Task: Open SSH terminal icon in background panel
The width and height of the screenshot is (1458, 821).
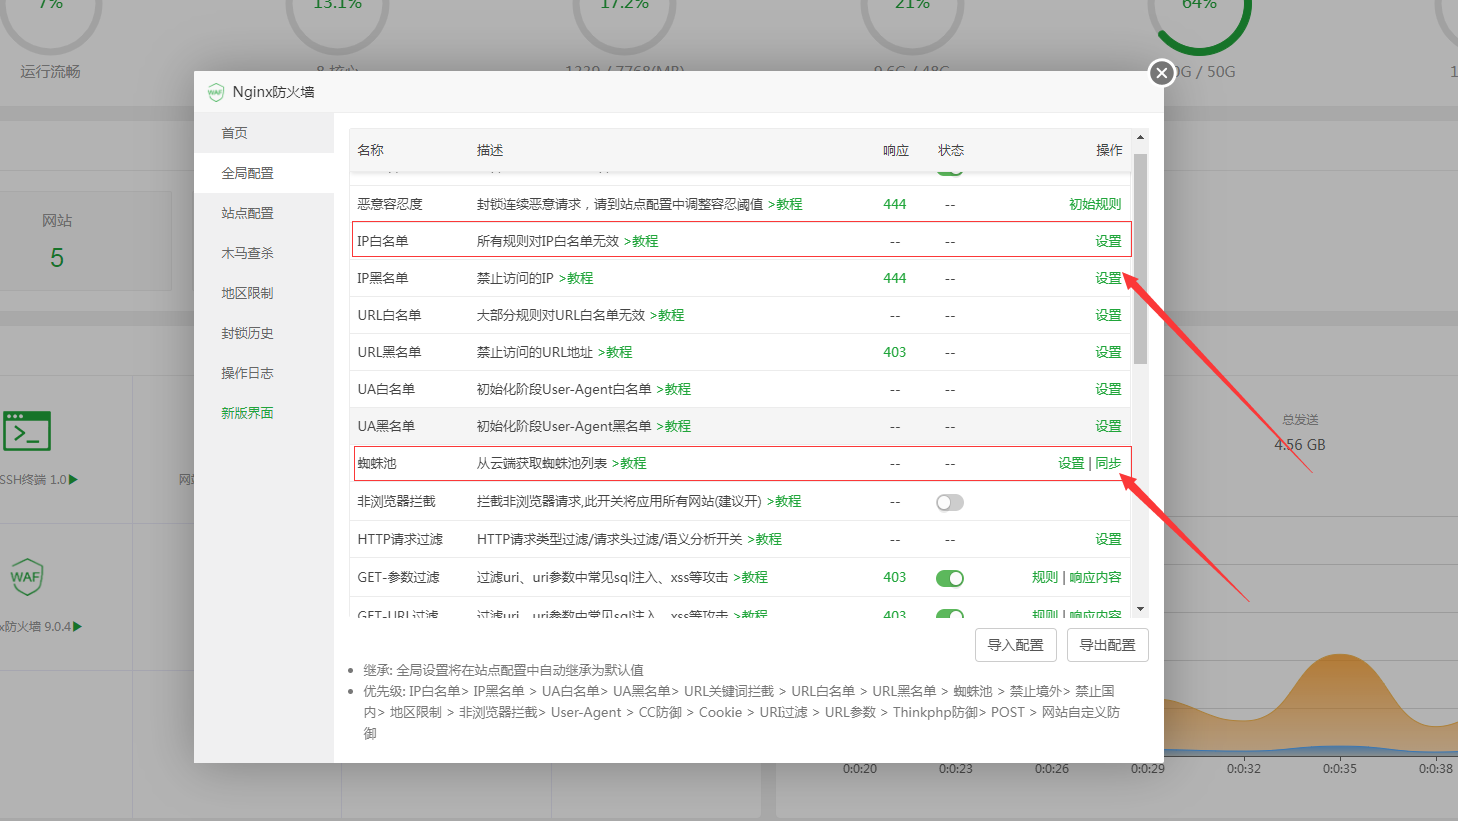Action: coord(26,431)
